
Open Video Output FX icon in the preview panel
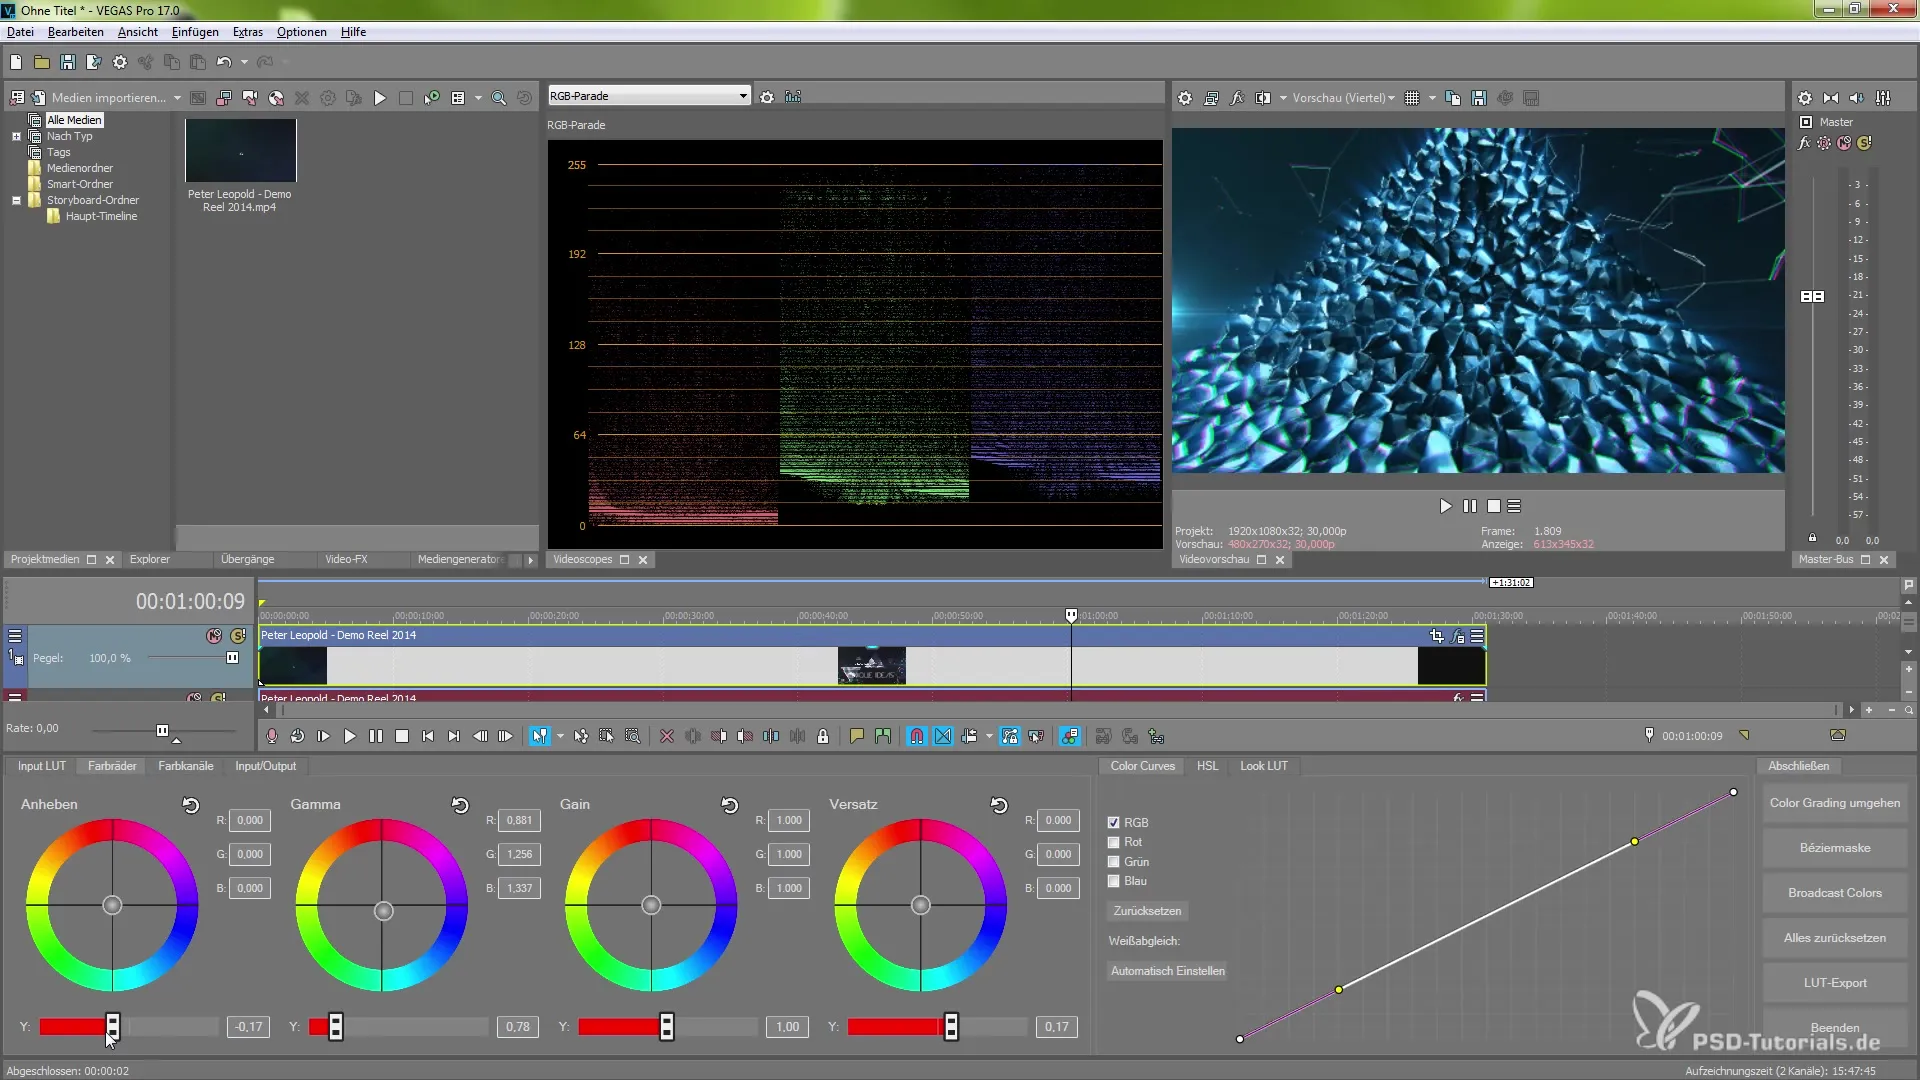pyautogui.click(x=1237, y=98)
